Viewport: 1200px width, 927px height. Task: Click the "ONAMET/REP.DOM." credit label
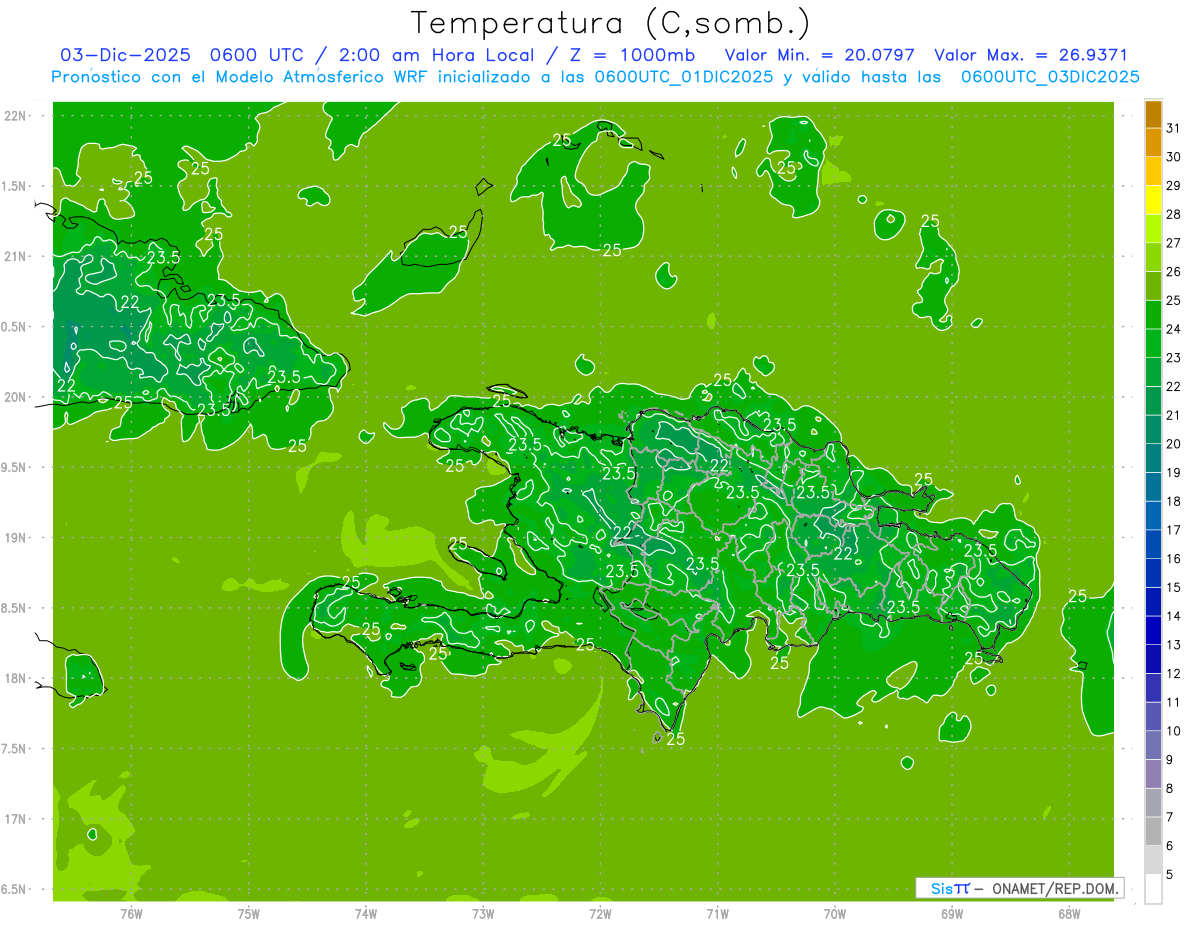point(1054,888)
